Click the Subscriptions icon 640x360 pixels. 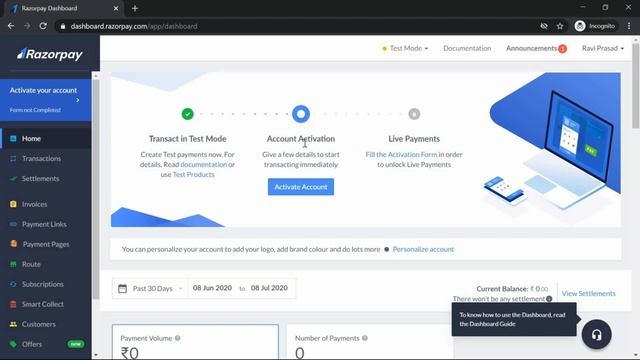(x=13, y=284)
